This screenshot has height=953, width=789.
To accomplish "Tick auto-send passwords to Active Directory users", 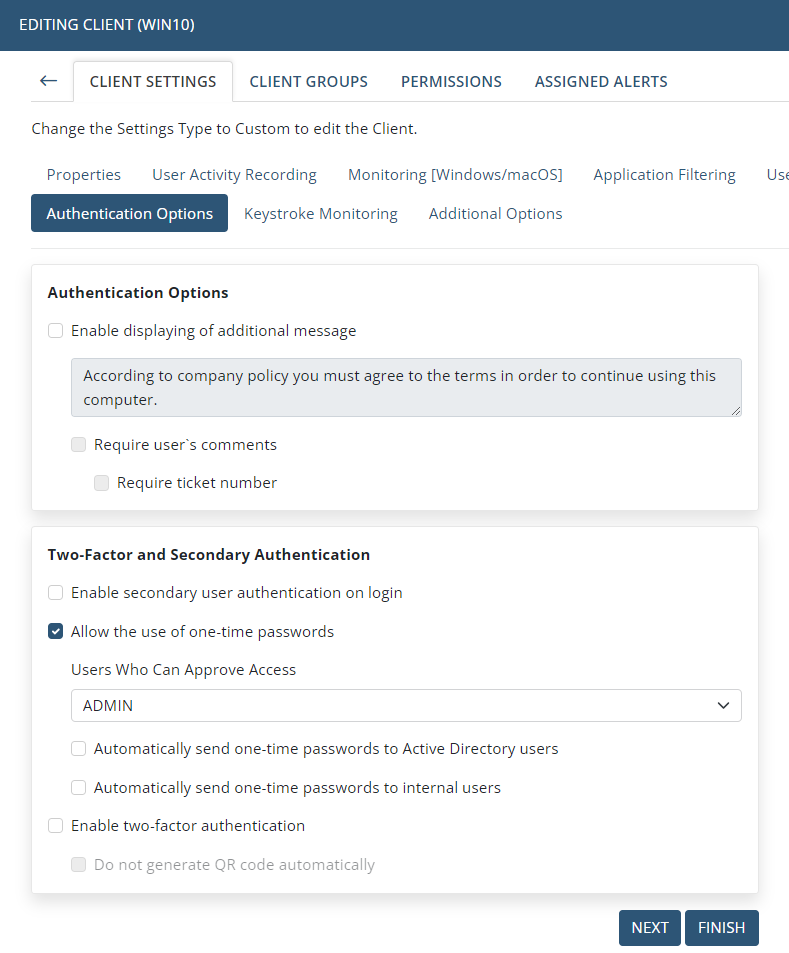I will point(79,749).
